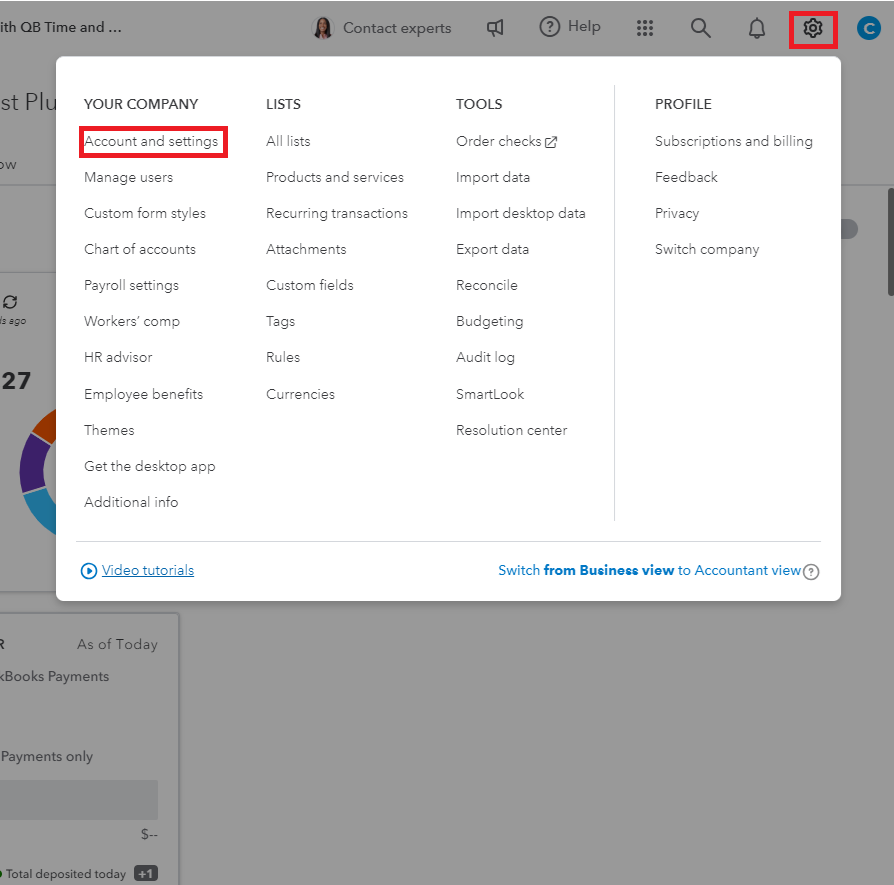
Task: Flip the toggle switch at the right edge
Action: (x=848, y=228)
